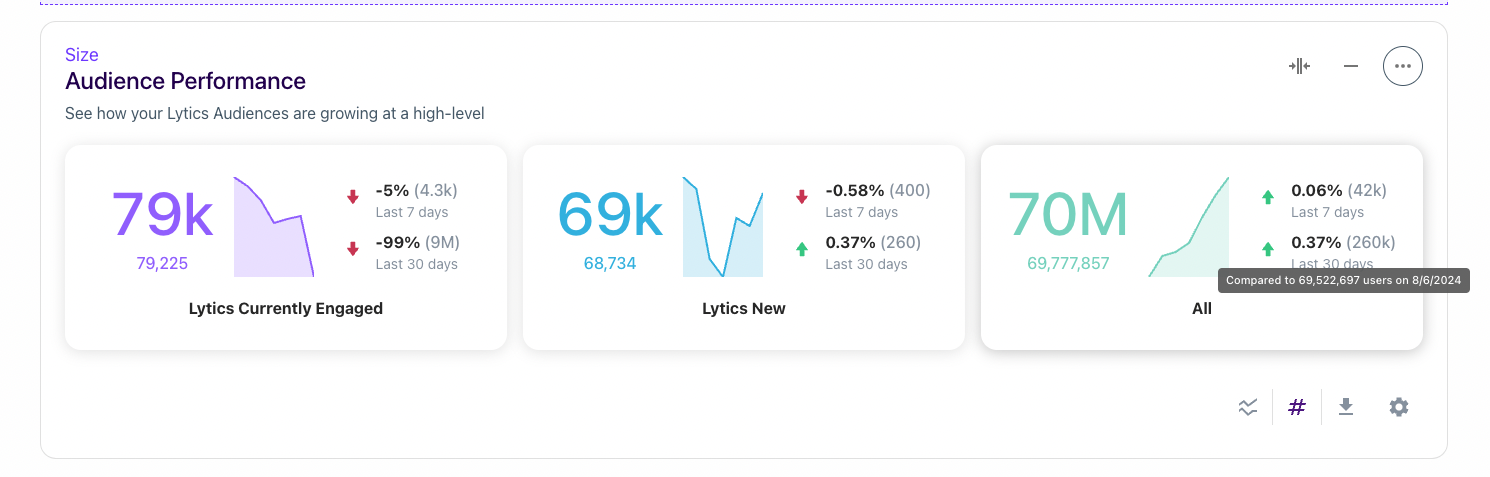Click the green up arrow beside 0.06%

[1268, 198]
